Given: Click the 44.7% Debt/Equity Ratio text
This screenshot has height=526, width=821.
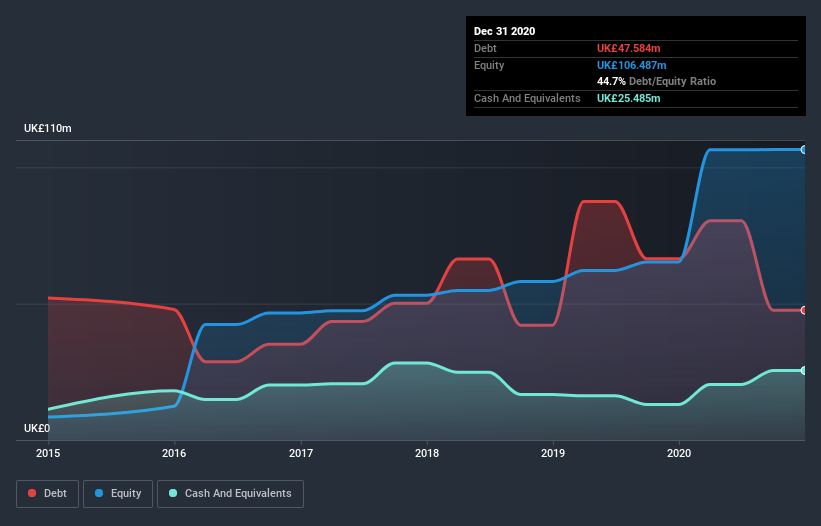Looking at the screenshot, I should [x=657, y=81].
